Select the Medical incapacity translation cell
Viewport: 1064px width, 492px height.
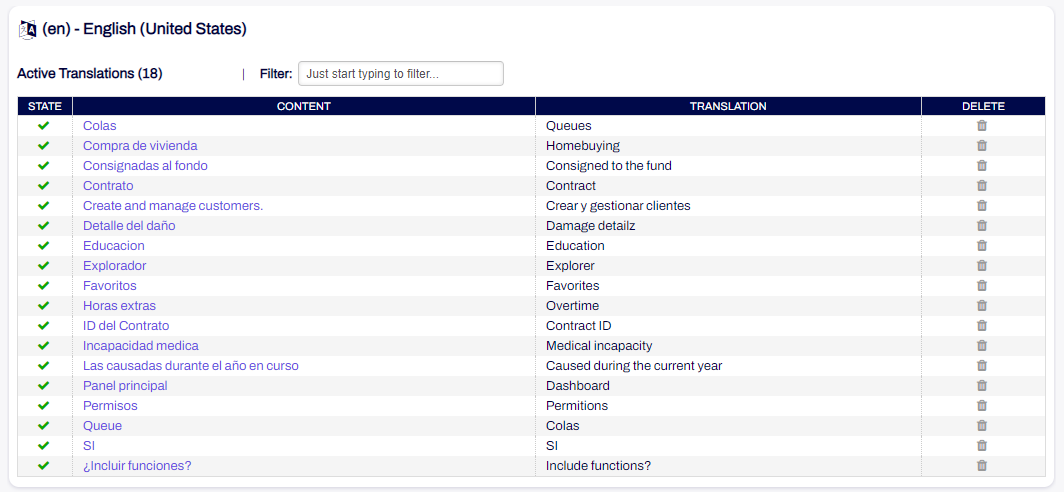[728, 345]
